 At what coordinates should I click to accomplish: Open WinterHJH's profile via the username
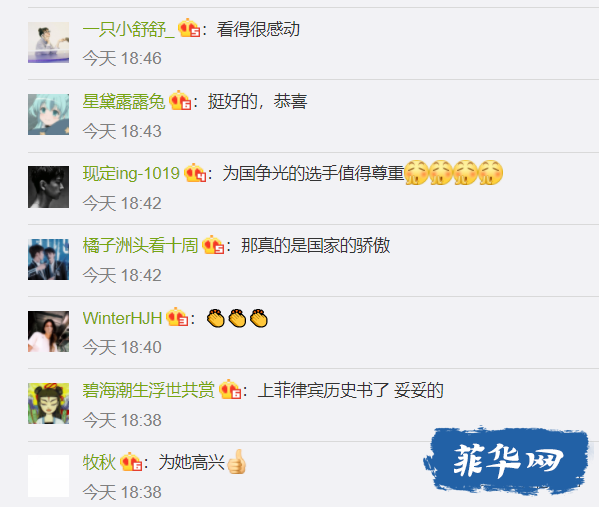pos(122,318)
